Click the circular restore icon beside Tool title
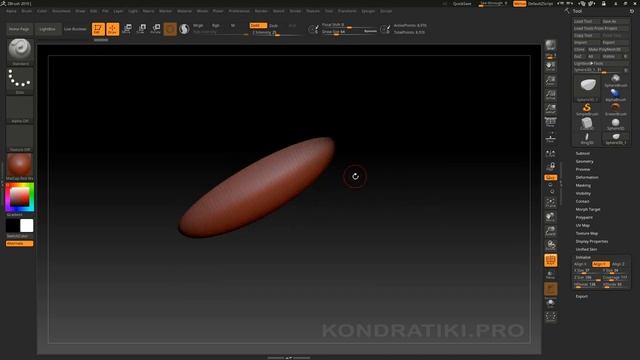This screenshot has width=640, height=360. 631,11
